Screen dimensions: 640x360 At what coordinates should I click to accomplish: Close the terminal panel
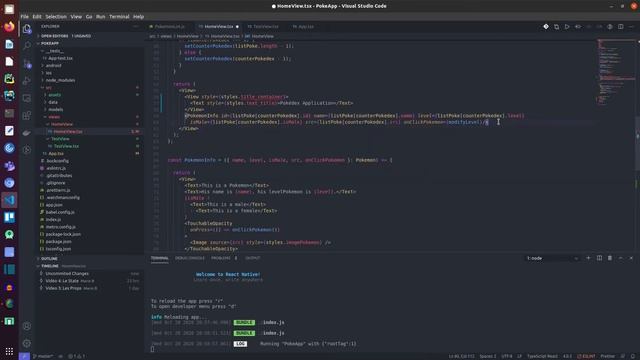click(631, 258)
